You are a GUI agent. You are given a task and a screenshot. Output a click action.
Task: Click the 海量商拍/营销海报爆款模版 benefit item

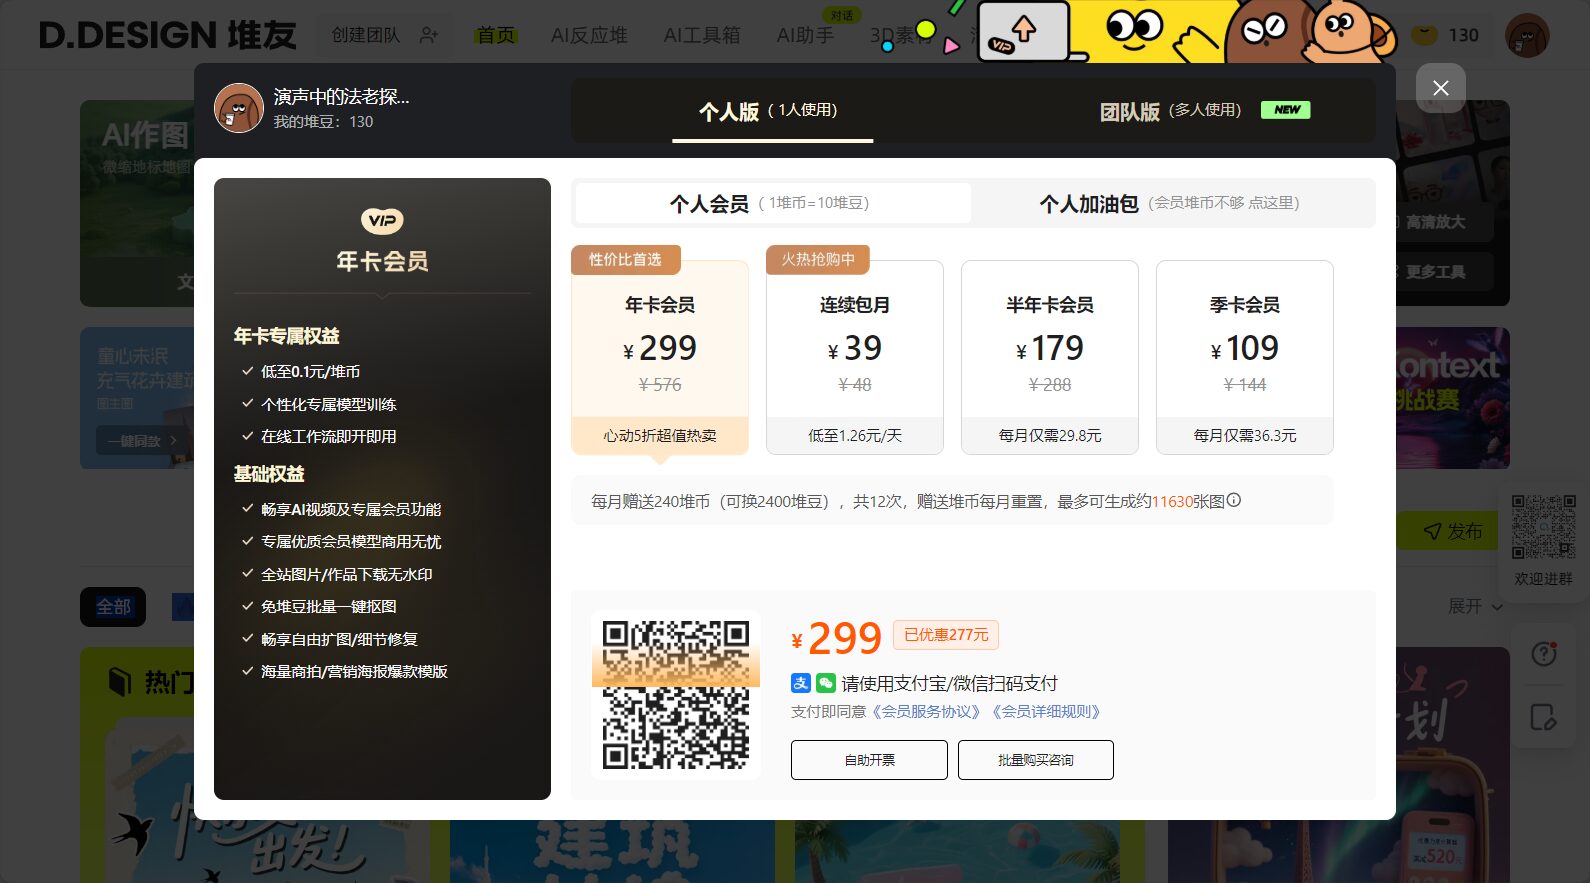[354, 671]
